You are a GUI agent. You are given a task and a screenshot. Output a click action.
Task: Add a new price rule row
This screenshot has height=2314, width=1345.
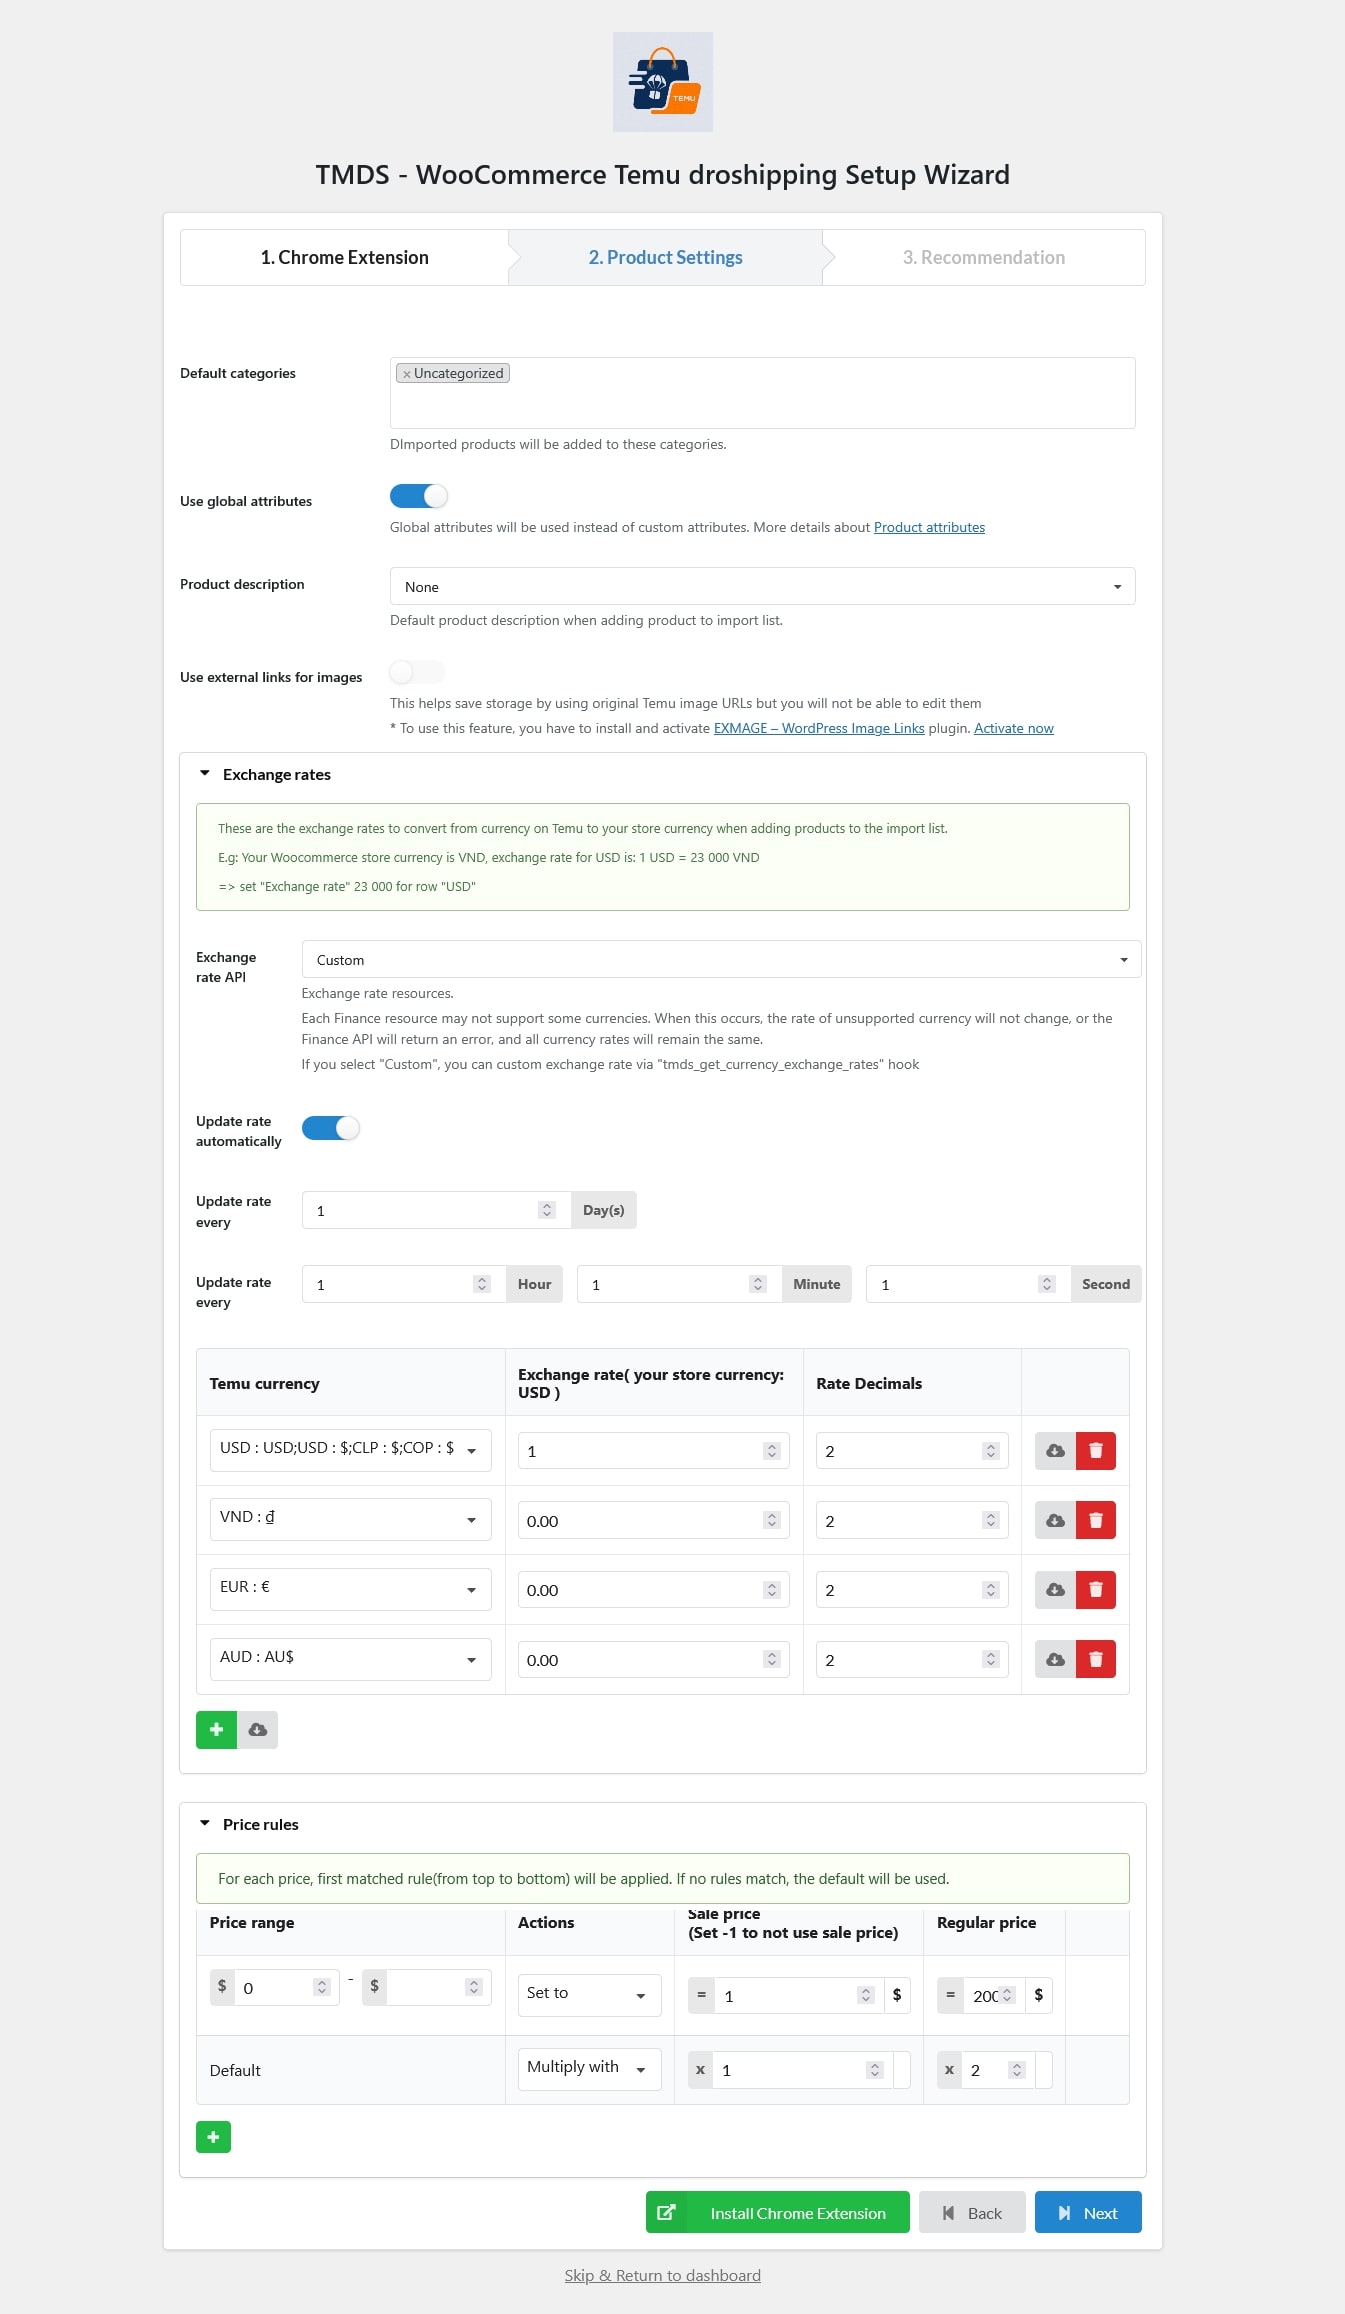click(213, 2137)
